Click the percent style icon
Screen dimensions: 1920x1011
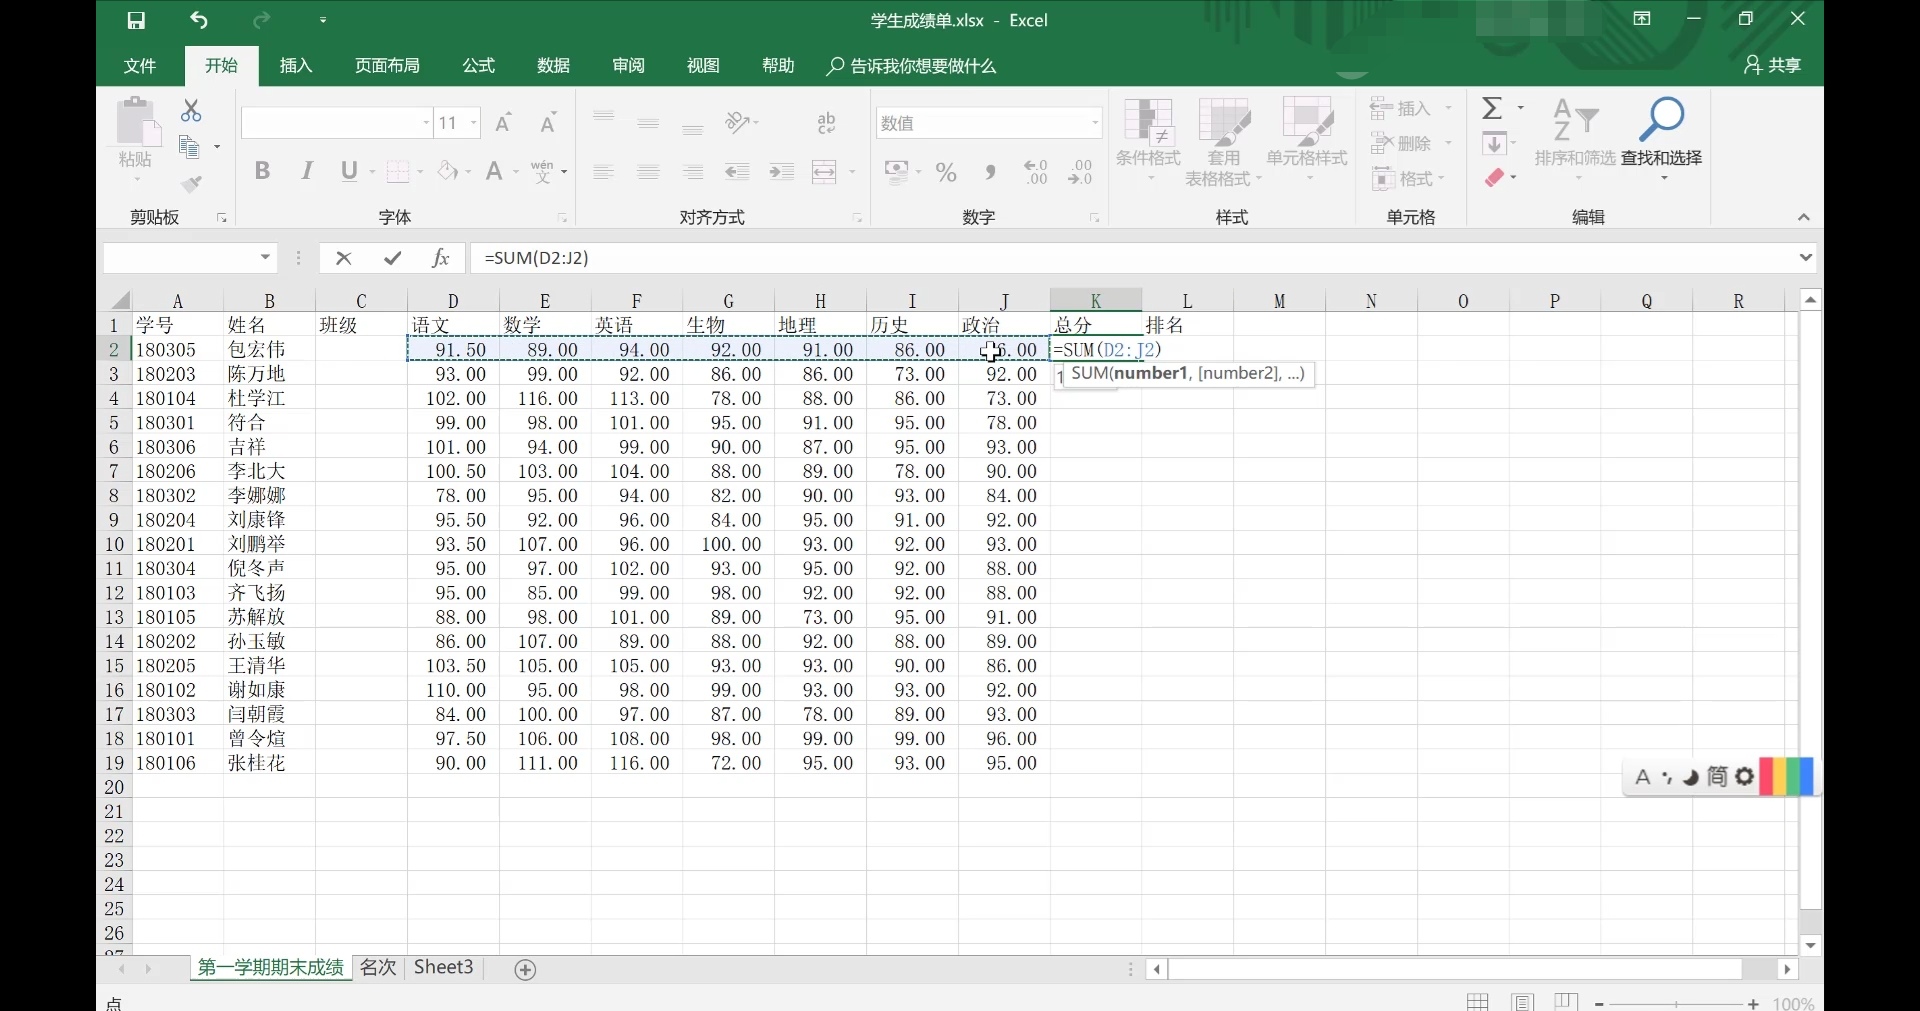pos(946,172)
